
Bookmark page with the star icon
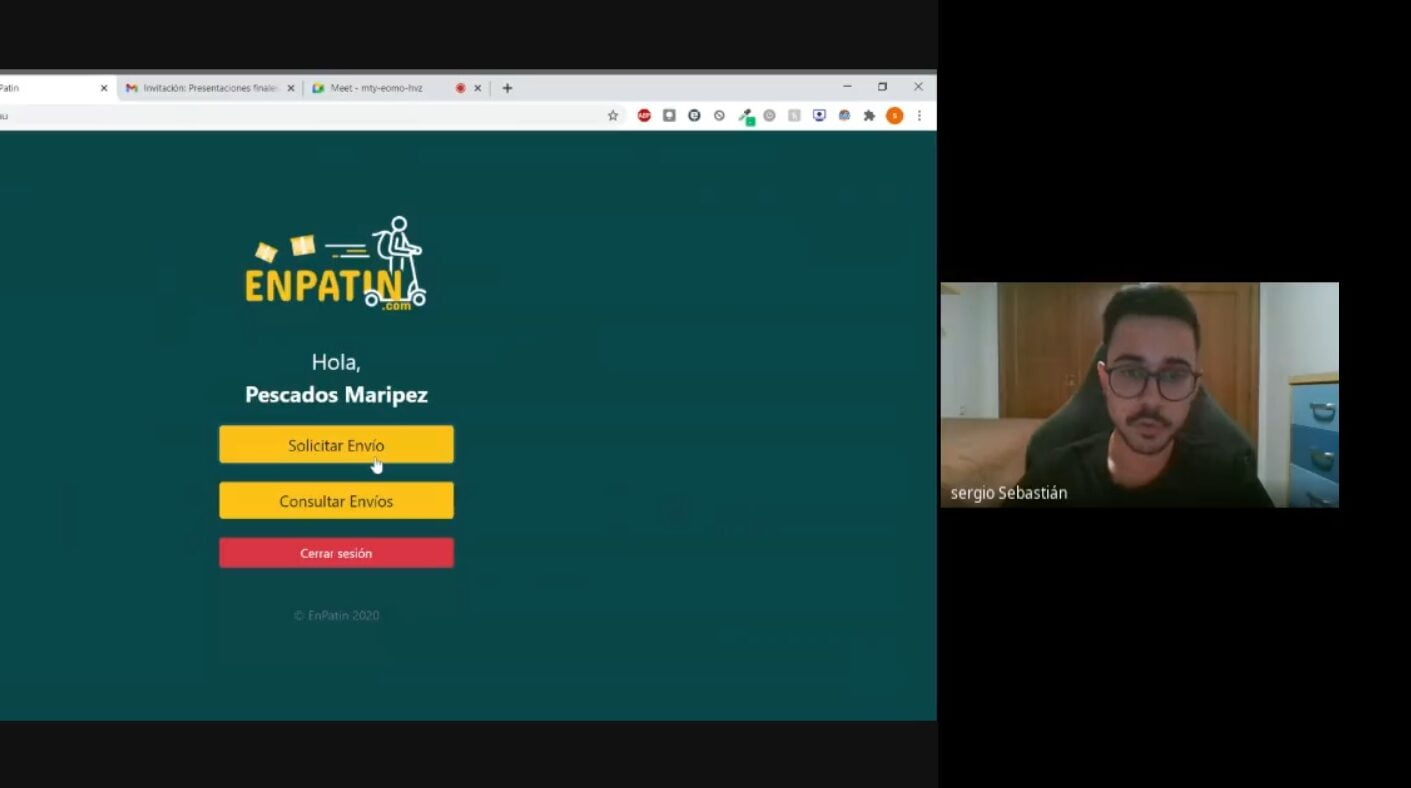coord(613,116)
